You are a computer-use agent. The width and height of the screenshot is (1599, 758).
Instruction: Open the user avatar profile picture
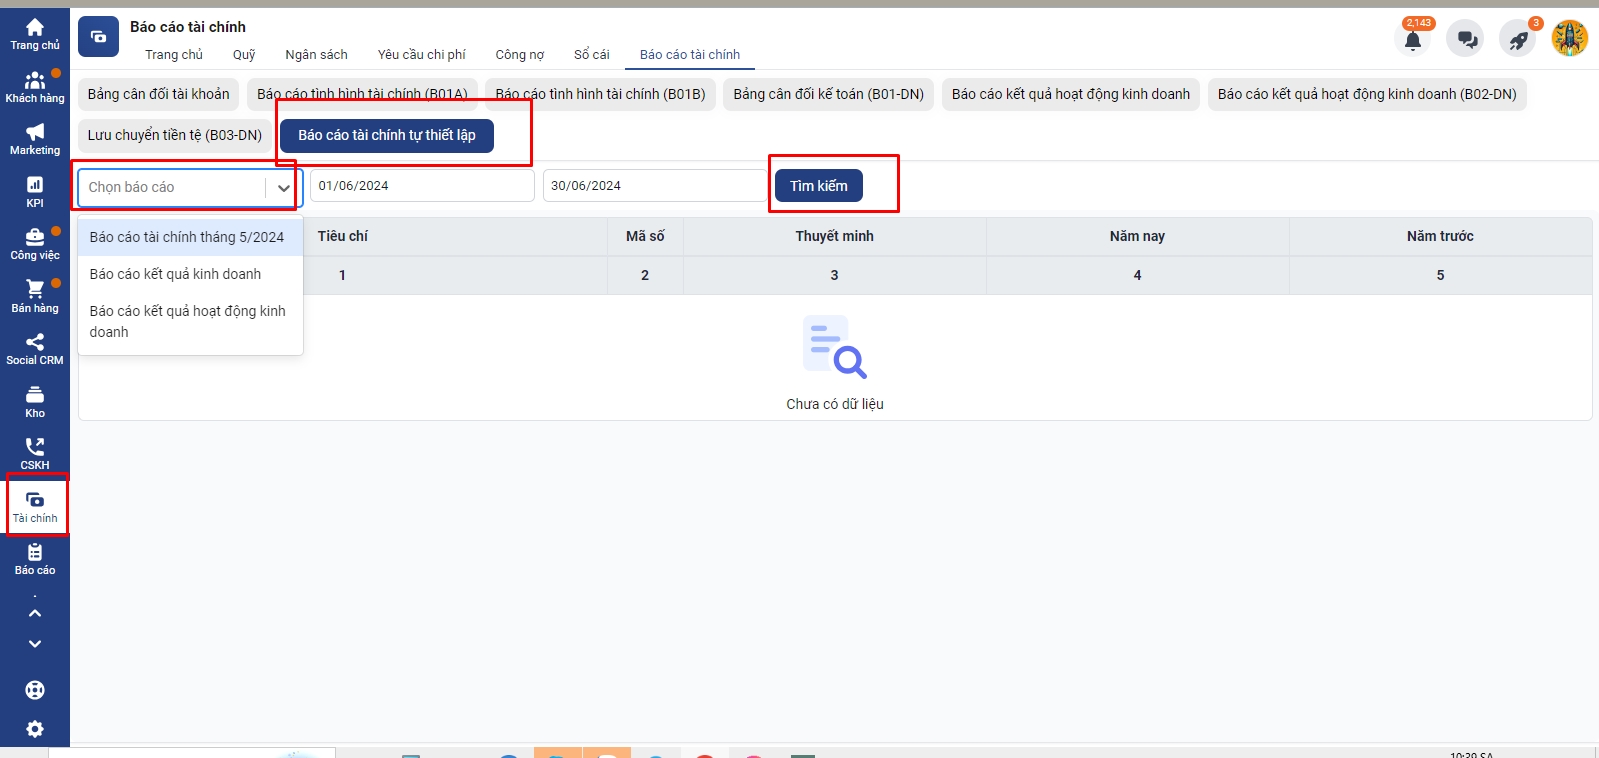(1569, 39)
